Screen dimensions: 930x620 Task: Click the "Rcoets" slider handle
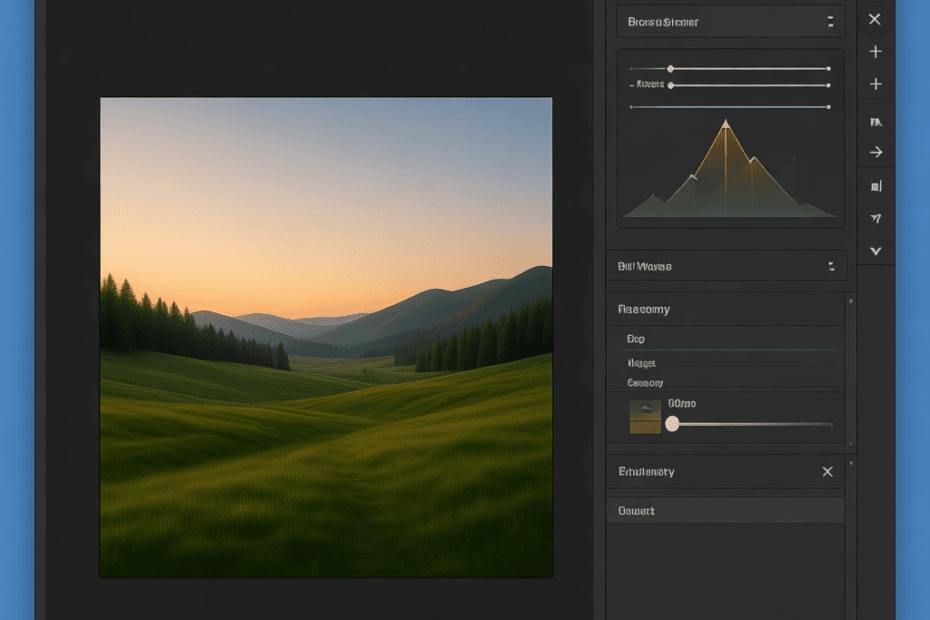[x=670, y=85]
